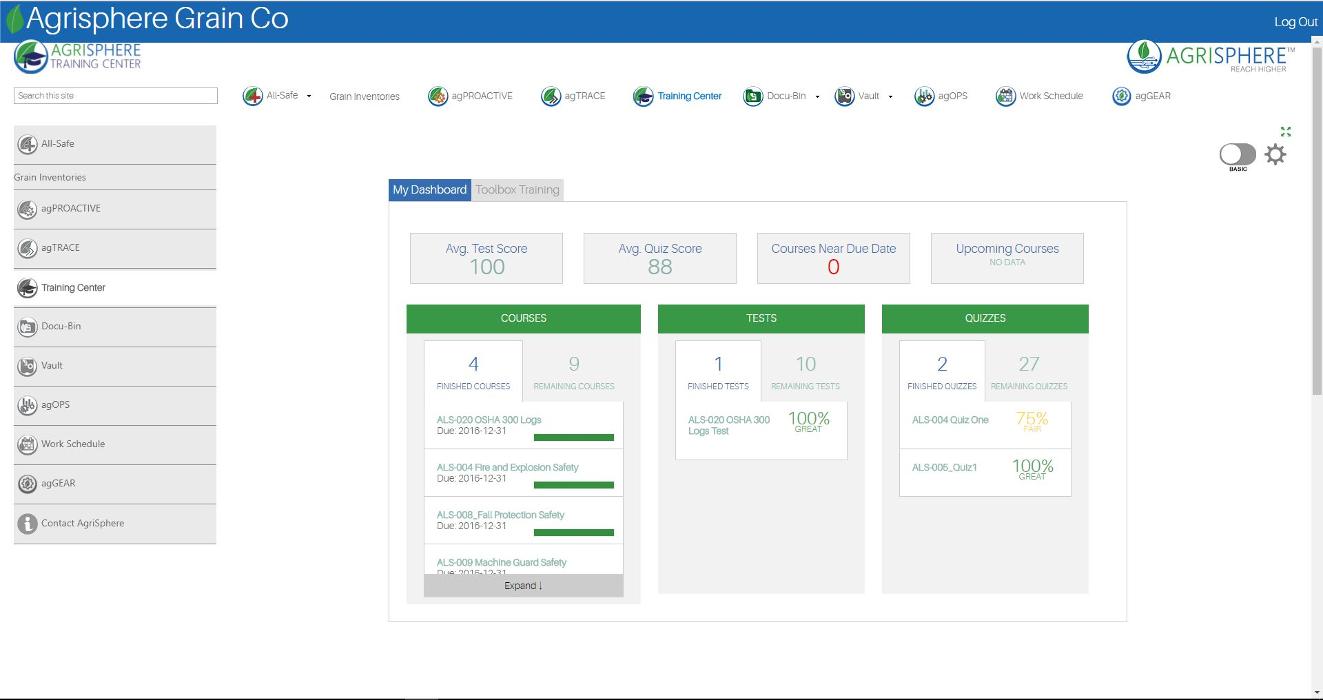Open ALS-009 Machine Guard Safety course
Screen dimensions: 1323x700
502,562
